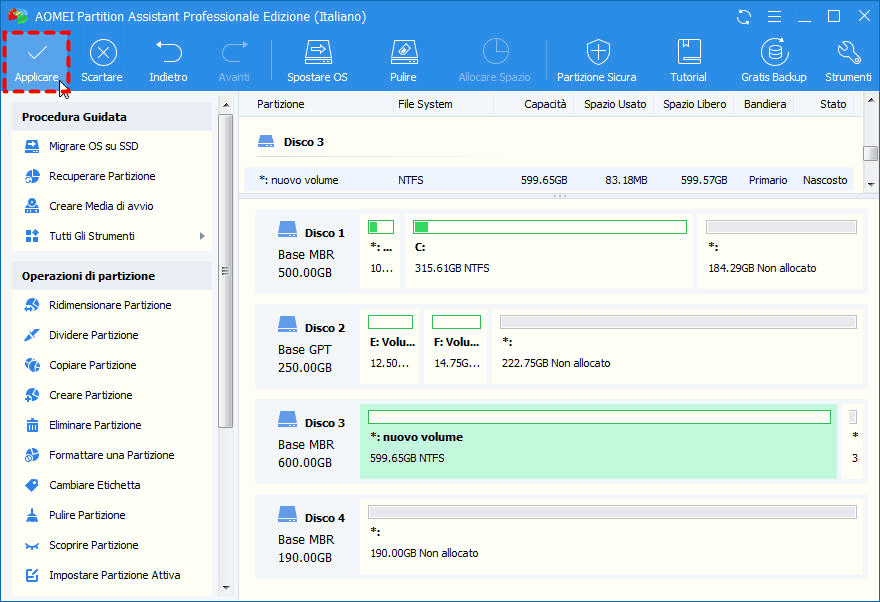Click the title bar refresh icon

743,17
